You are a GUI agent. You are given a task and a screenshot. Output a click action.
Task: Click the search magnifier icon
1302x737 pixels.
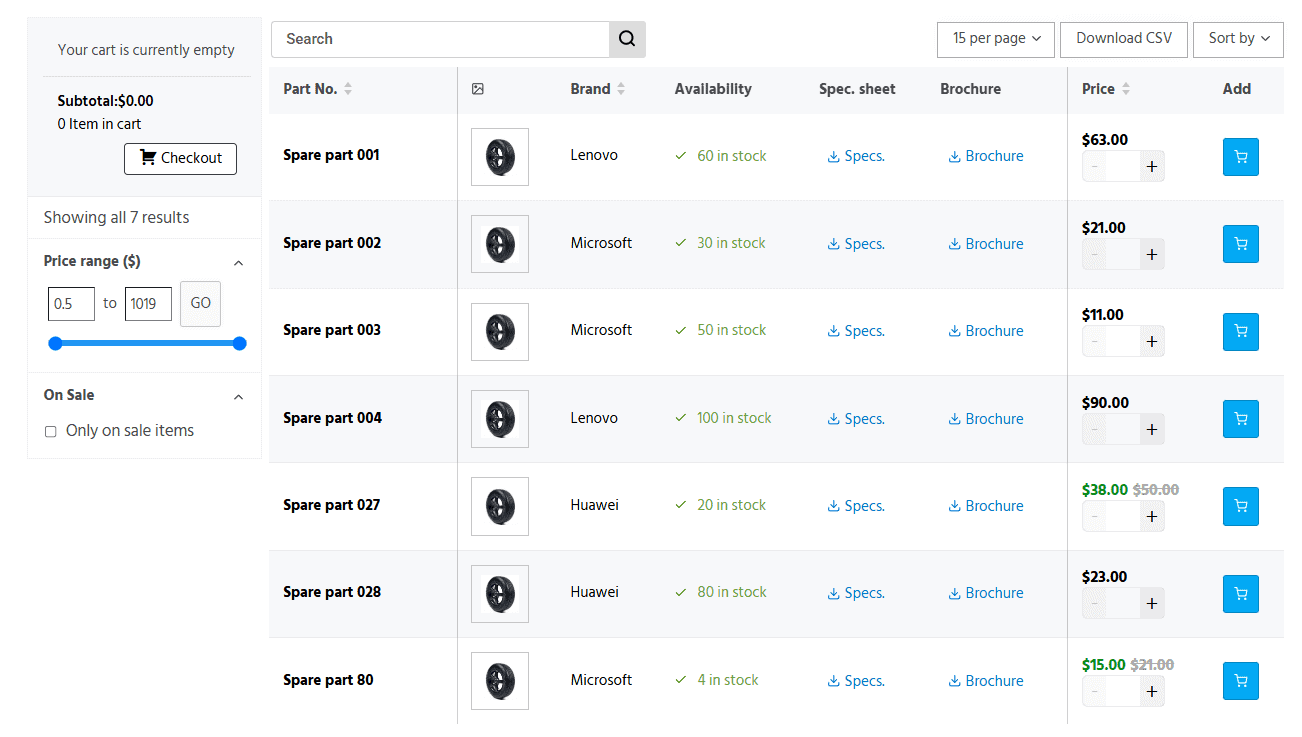627,39
